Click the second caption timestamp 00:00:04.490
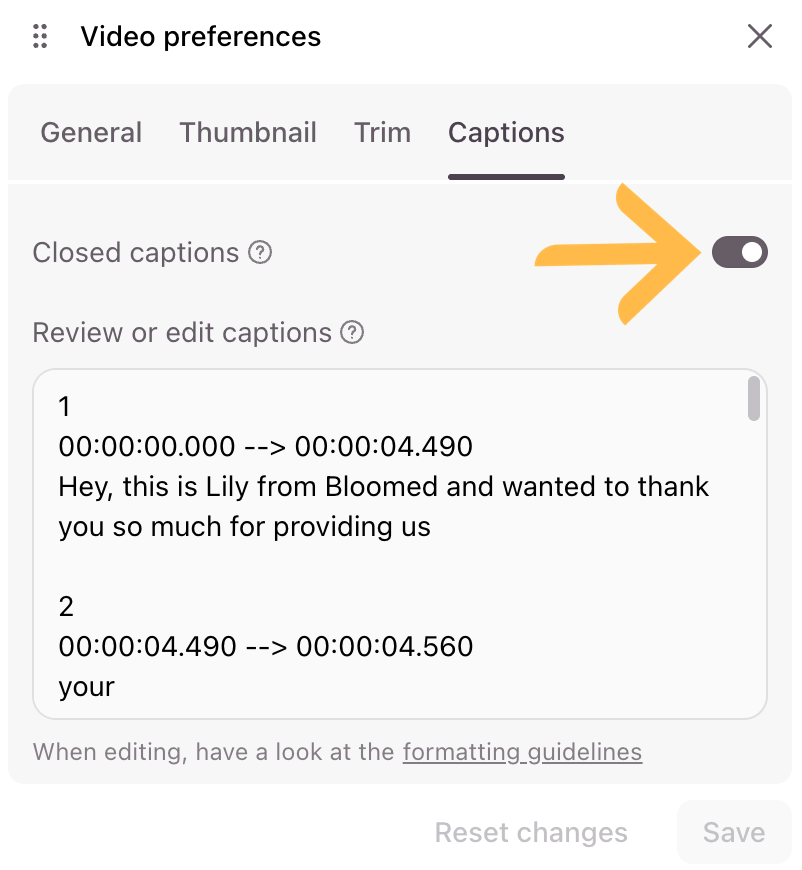 (148, 646)
